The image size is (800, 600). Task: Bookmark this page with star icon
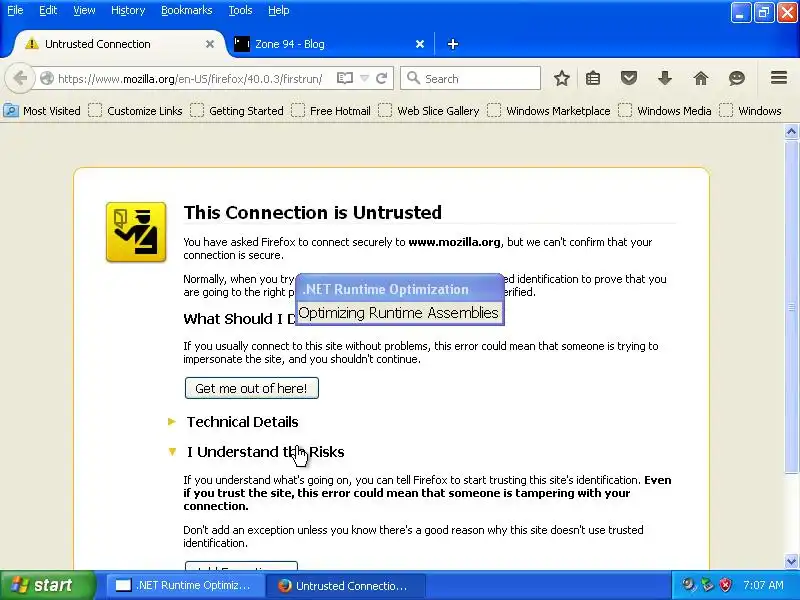pos(562,78)
